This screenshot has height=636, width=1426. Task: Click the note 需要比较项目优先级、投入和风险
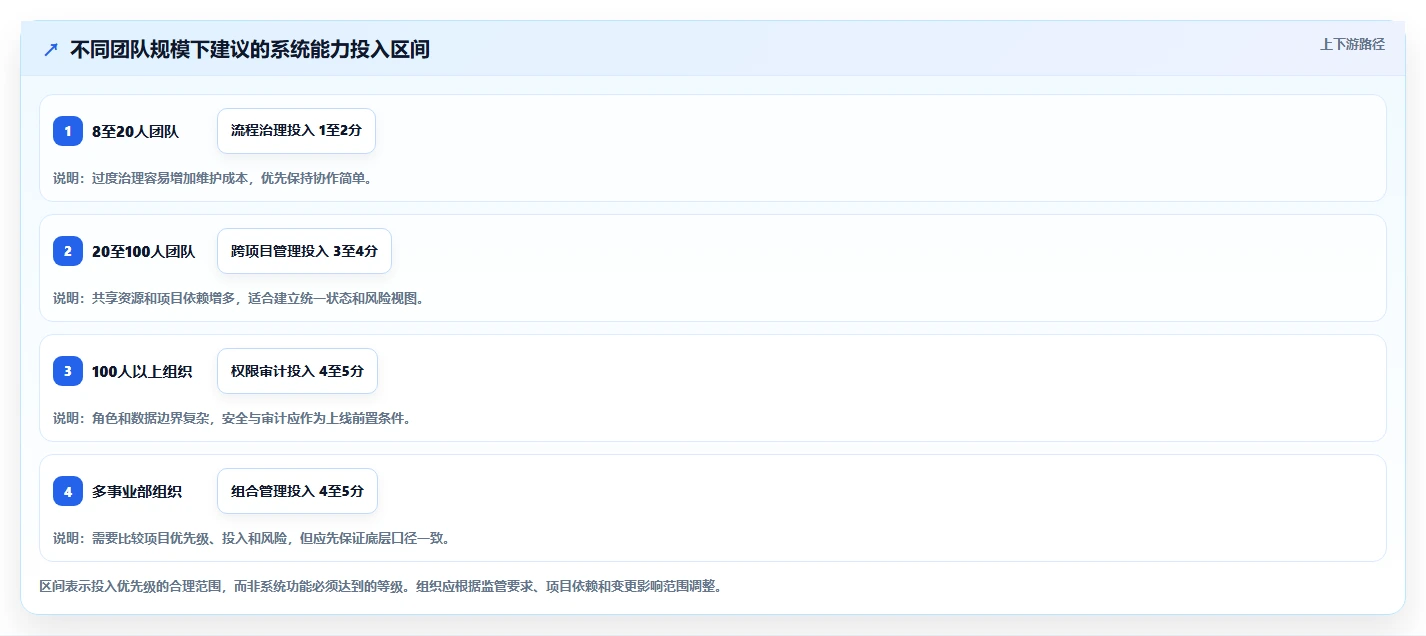[252, 538]
